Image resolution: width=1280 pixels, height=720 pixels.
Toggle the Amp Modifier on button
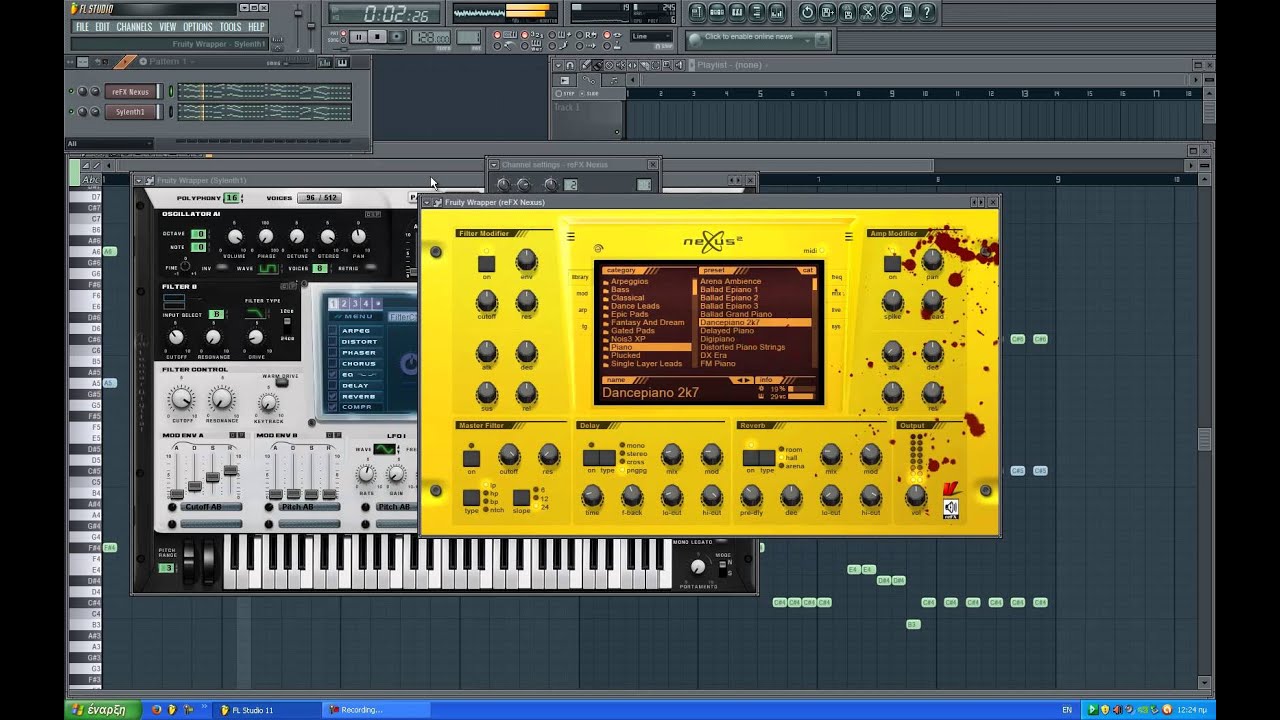[892, 264]
